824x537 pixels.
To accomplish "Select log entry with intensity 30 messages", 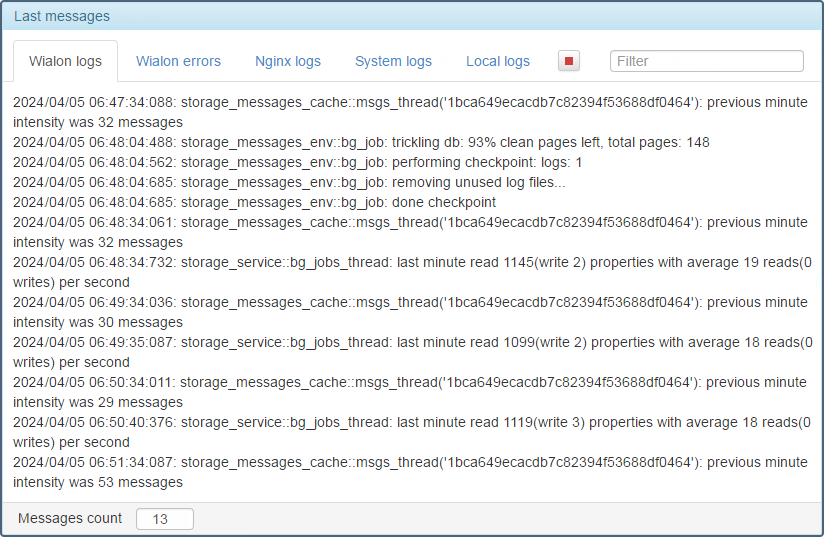I will tap(410, 312).
